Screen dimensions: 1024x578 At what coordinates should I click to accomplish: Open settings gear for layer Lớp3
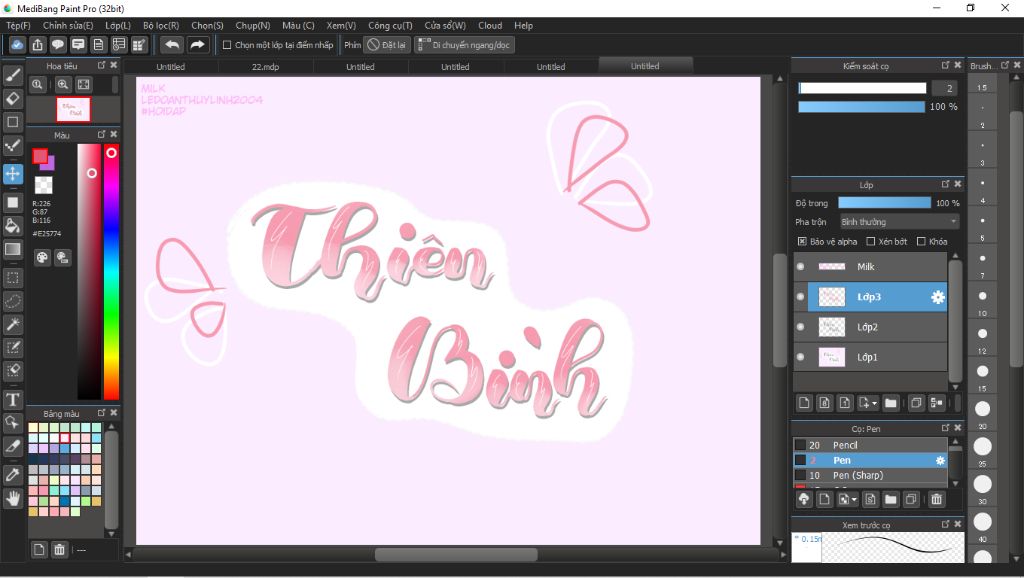point(937,297)
